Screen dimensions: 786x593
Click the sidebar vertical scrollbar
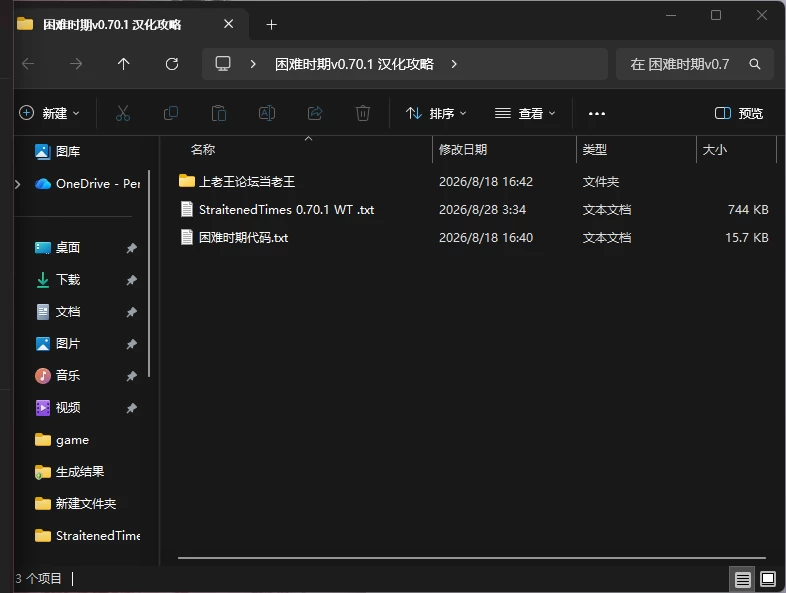(x=149, y=274)
